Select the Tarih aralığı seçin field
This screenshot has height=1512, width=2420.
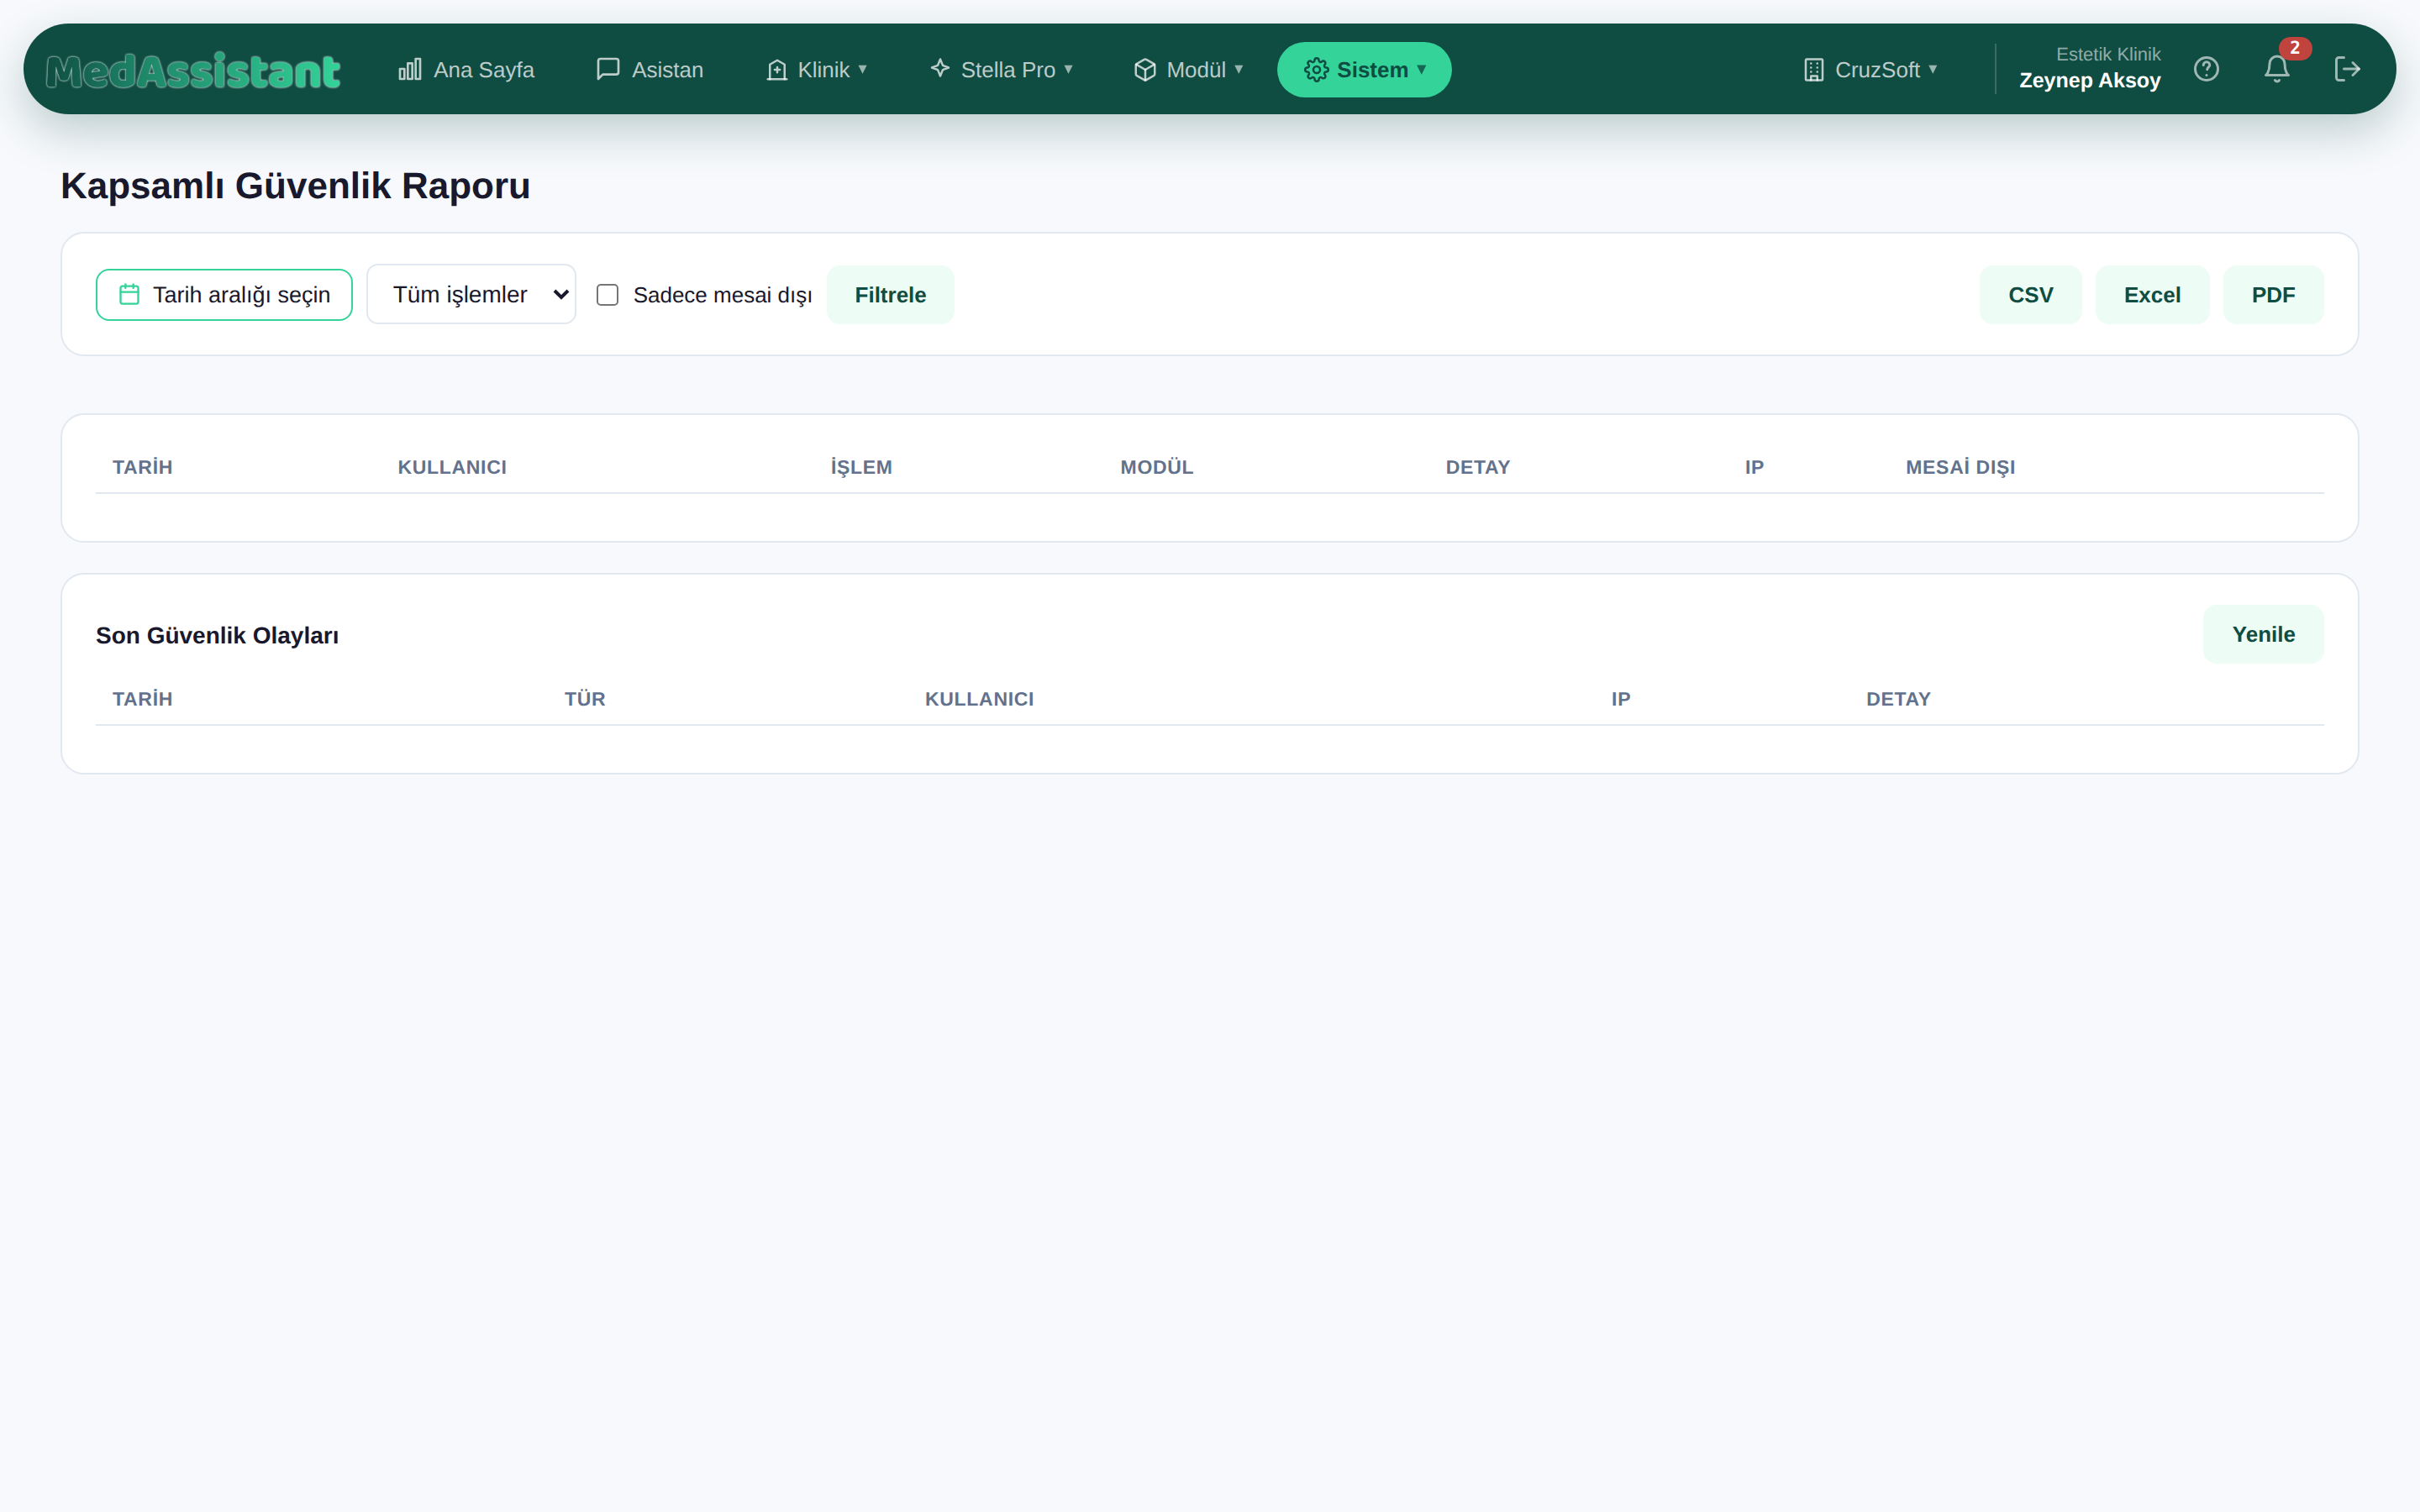(224, 295)
